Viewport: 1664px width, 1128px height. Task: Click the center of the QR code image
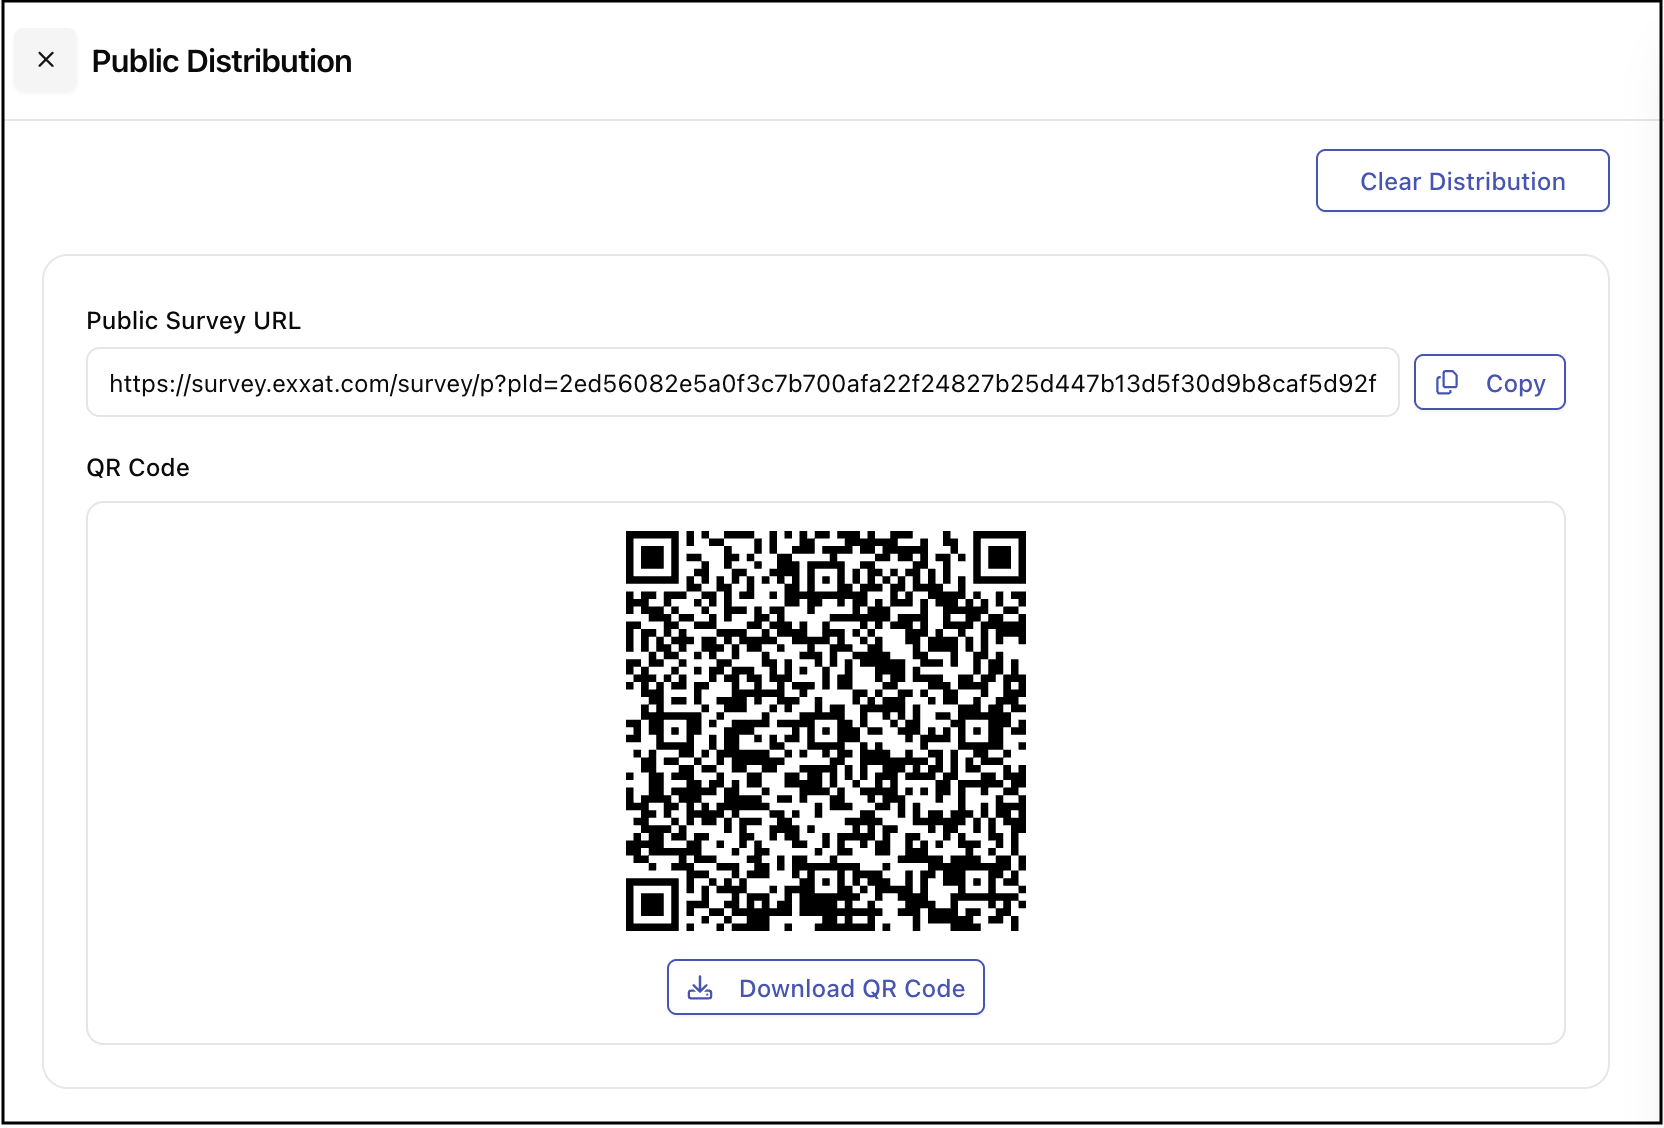click(x=826, y=731)
